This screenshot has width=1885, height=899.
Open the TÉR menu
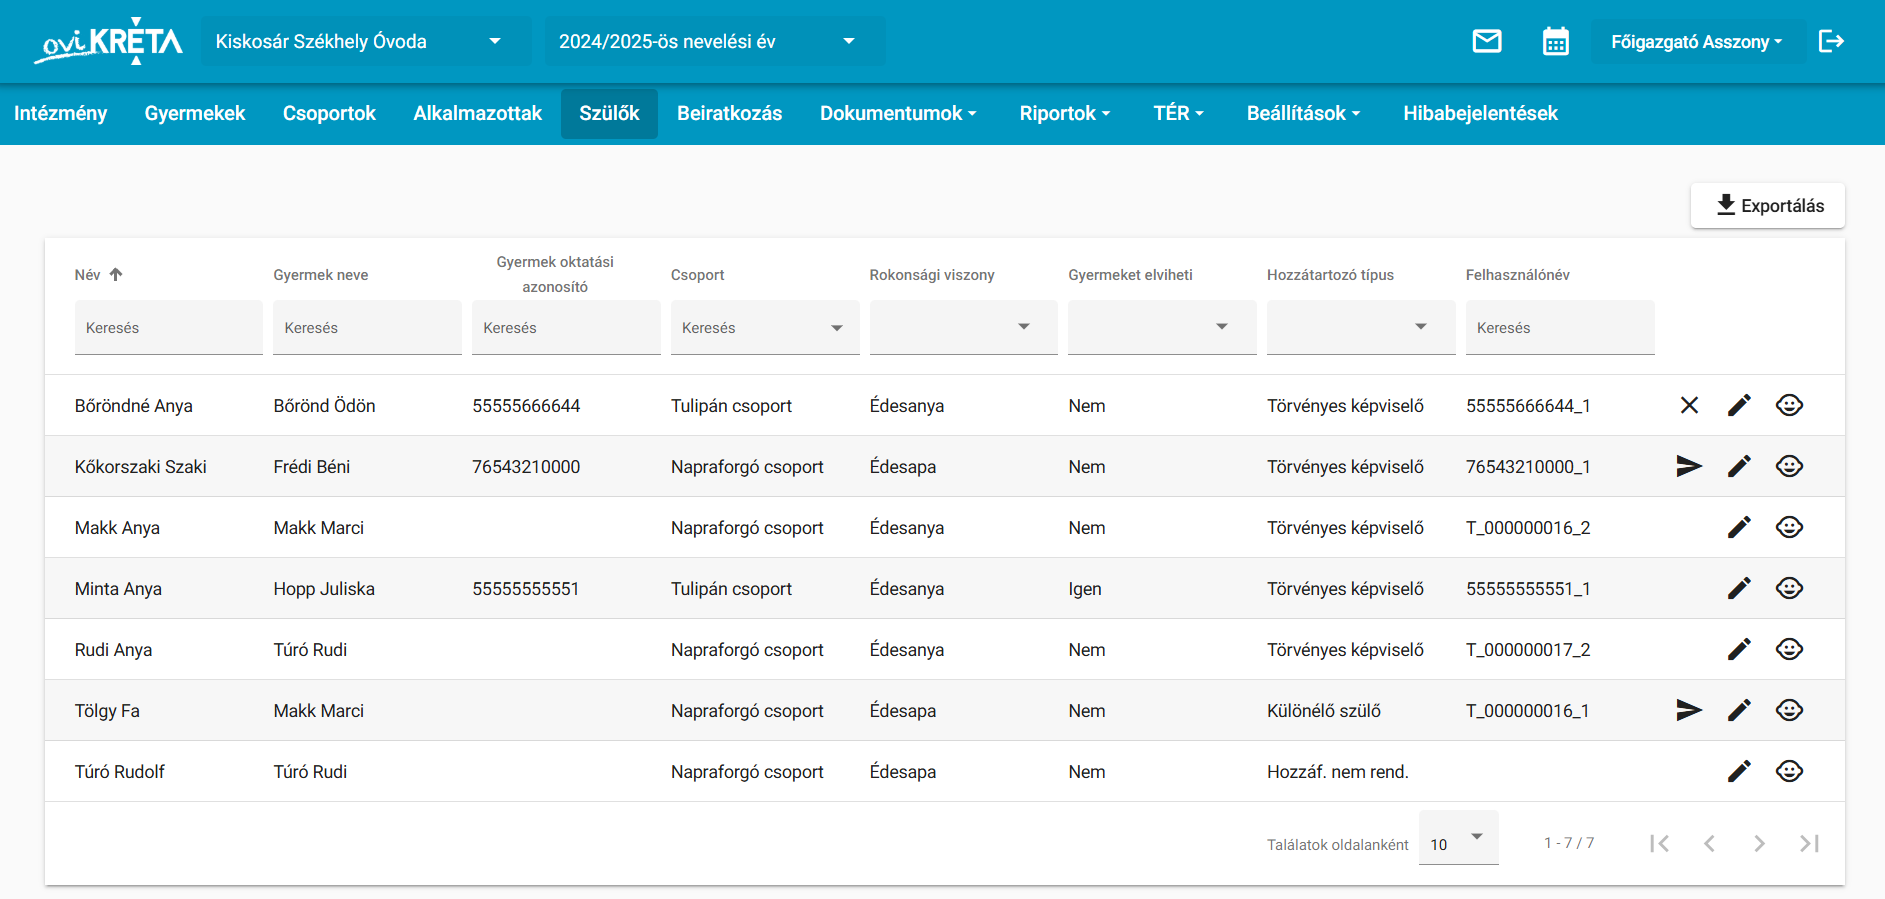point(1178,113)
